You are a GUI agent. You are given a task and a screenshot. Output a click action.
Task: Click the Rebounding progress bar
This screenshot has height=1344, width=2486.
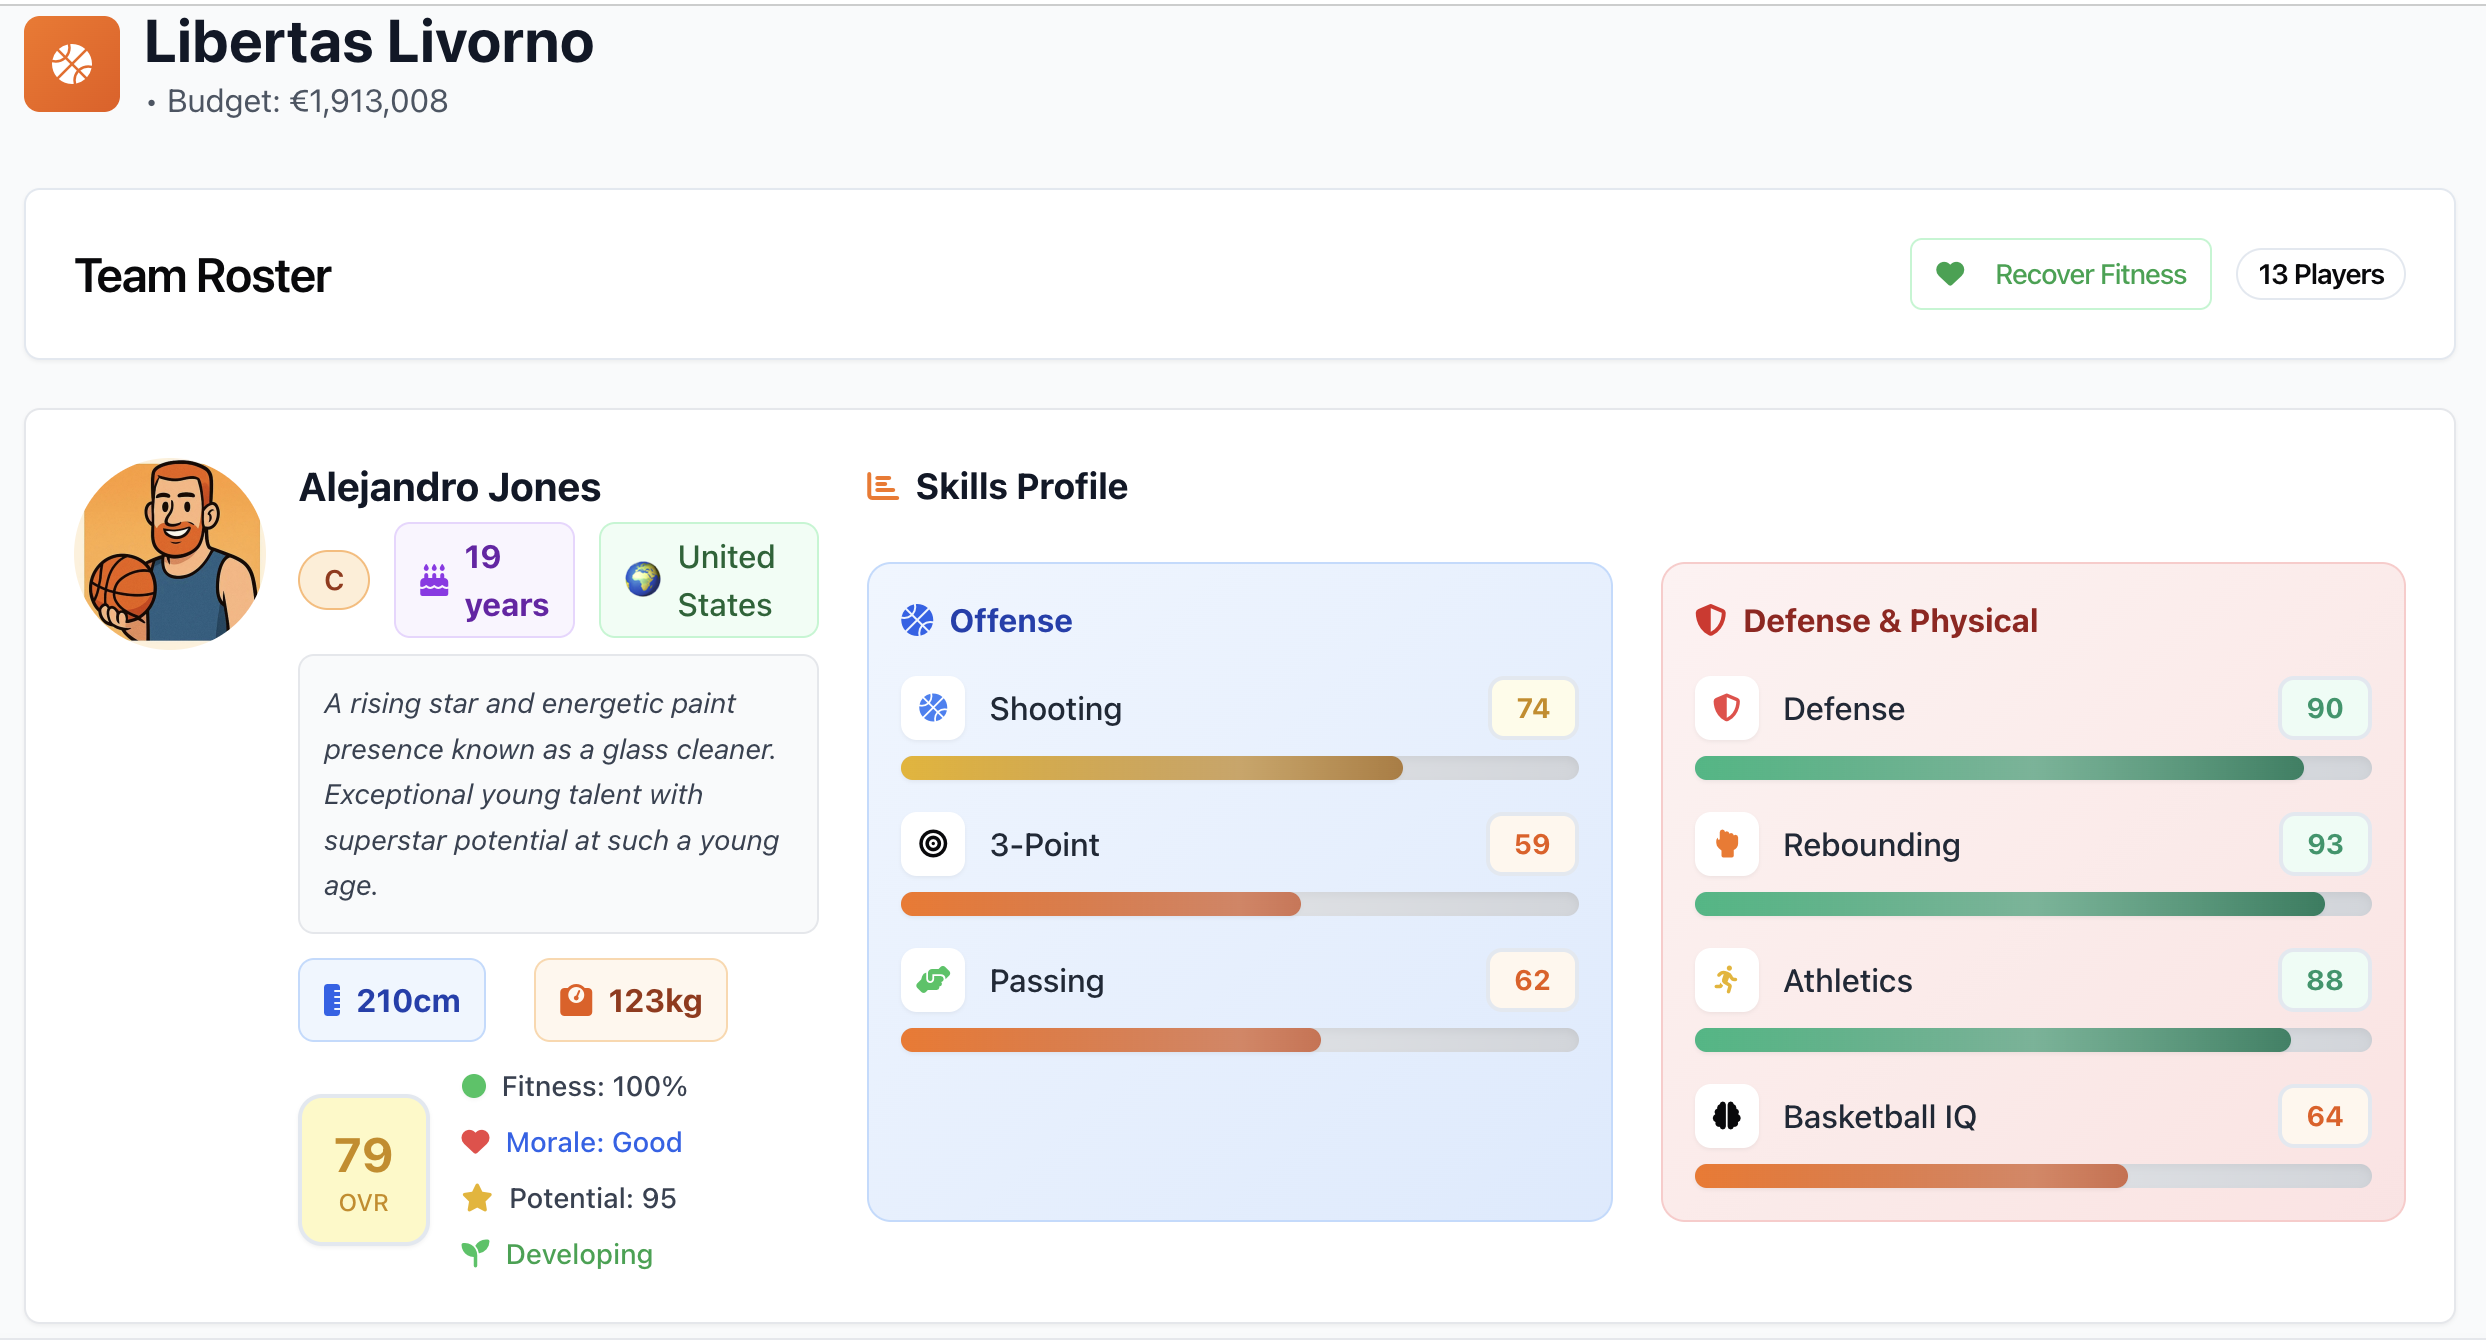click(2032, 904)
